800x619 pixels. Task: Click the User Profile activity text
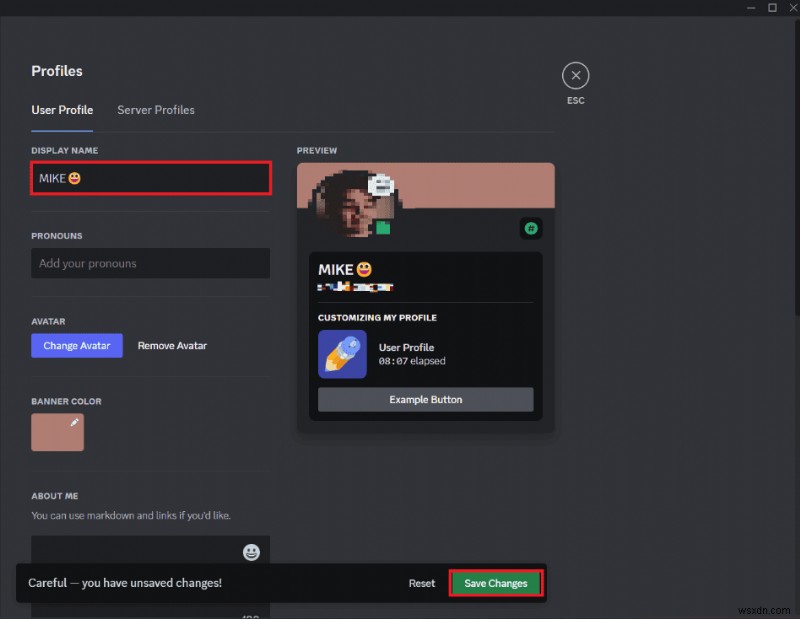pyautogui.click(x=407, y=348)
